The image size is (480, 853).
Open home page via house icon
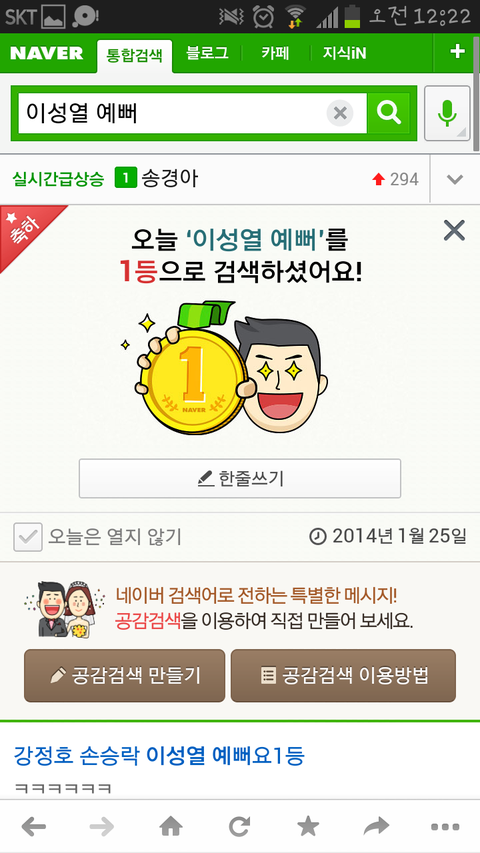click(171, 827)
